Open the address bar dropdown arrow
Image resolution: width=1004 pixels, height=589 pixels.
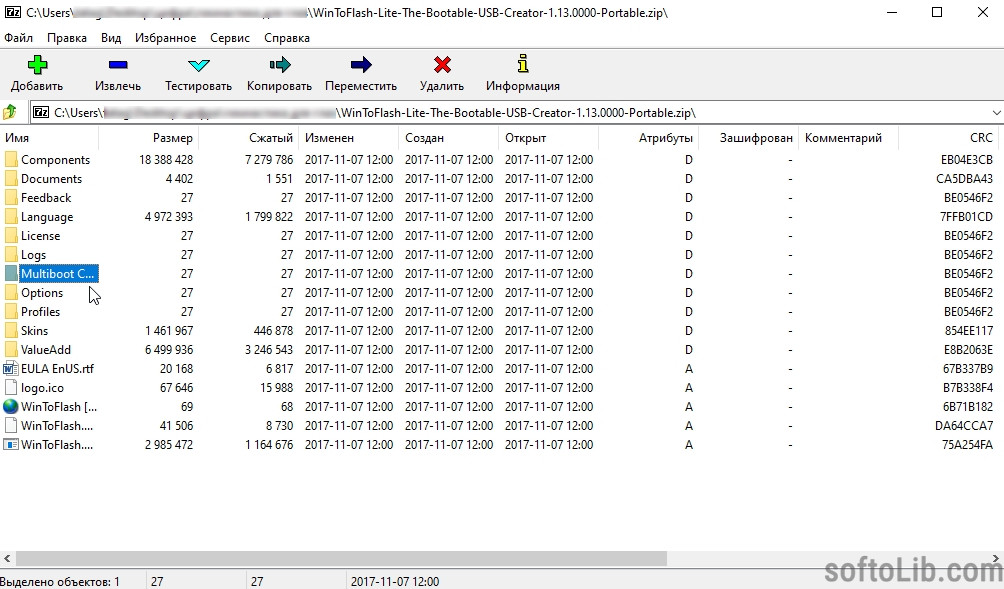point(996,113)
